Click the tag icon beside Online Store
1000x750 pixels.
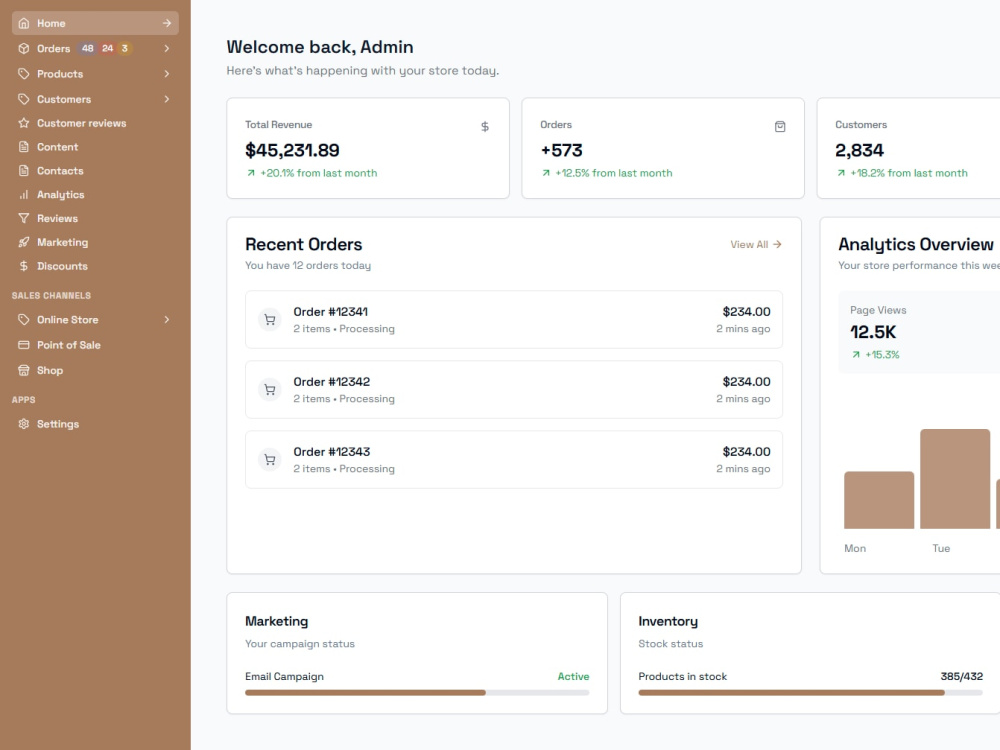point(24,320)
